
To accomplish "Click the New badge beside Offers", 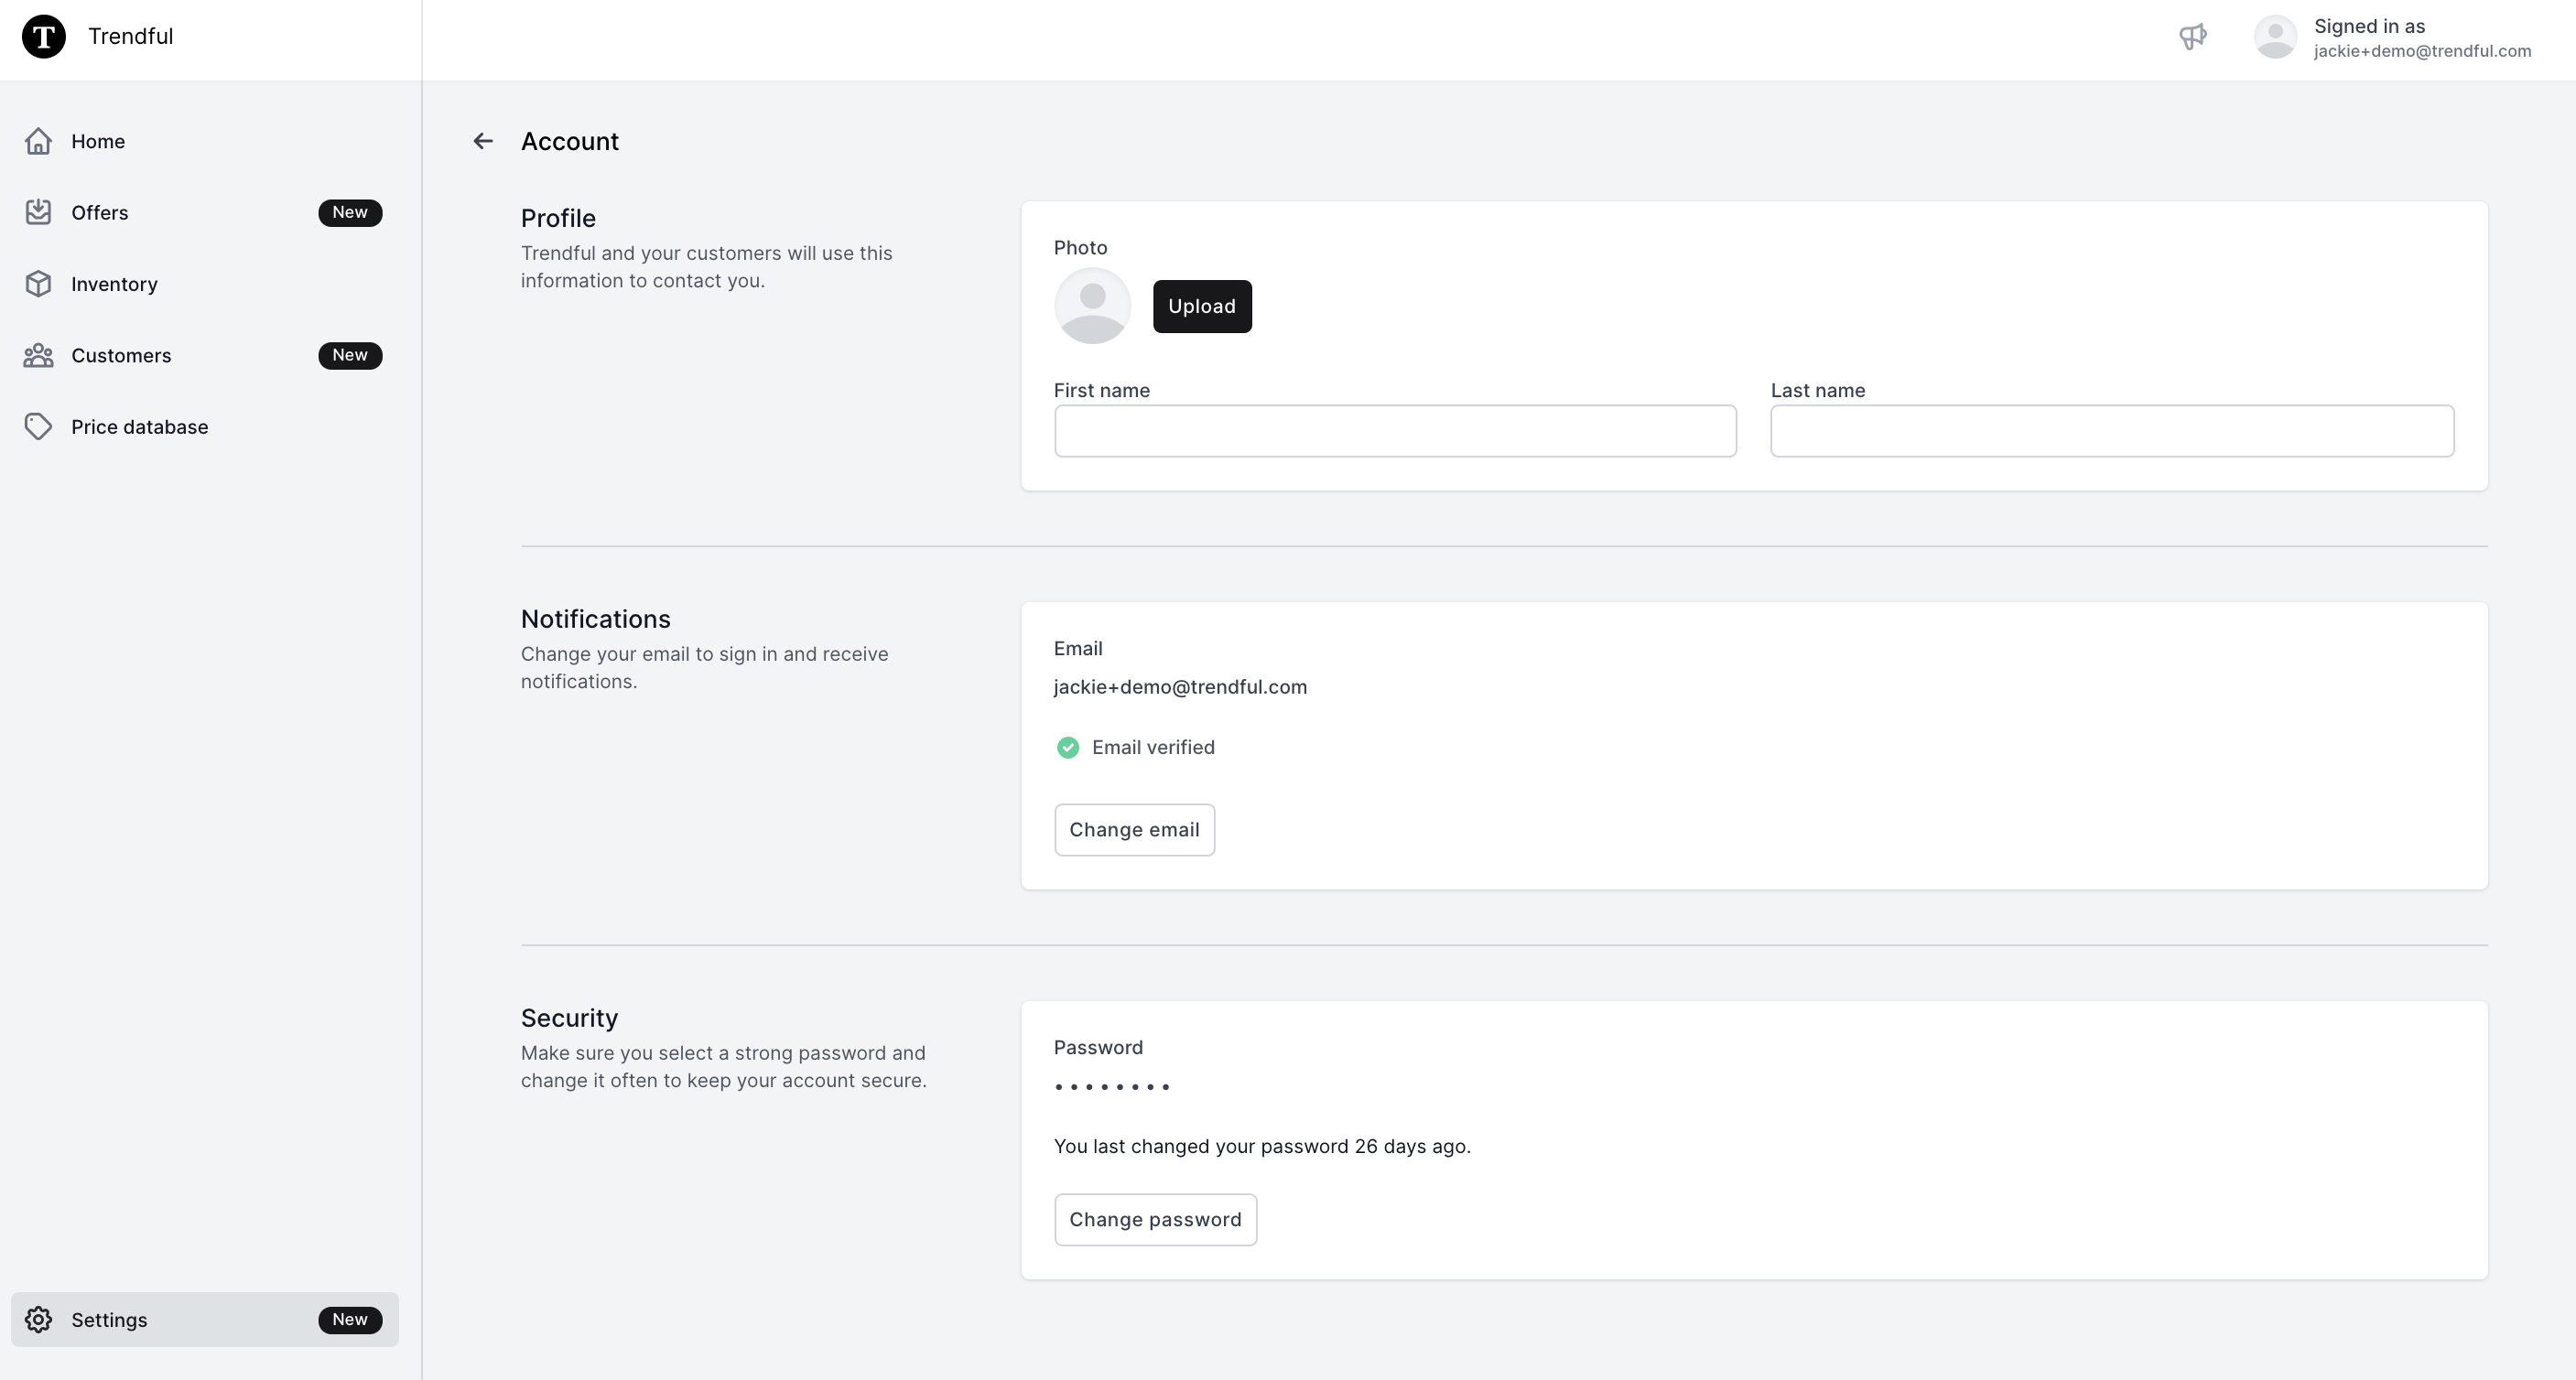I will coord(350,212).
